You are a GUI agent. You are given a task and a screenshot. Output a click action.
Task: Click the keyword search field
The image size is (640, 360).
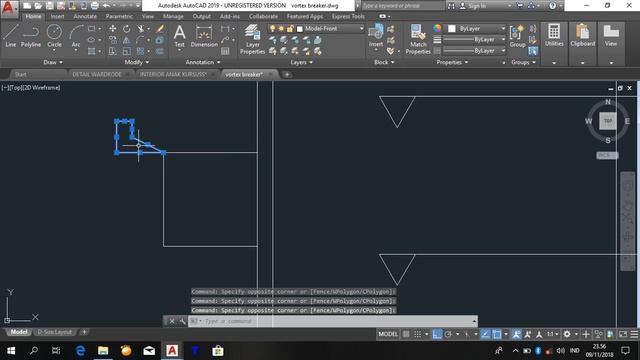(403, 6)
